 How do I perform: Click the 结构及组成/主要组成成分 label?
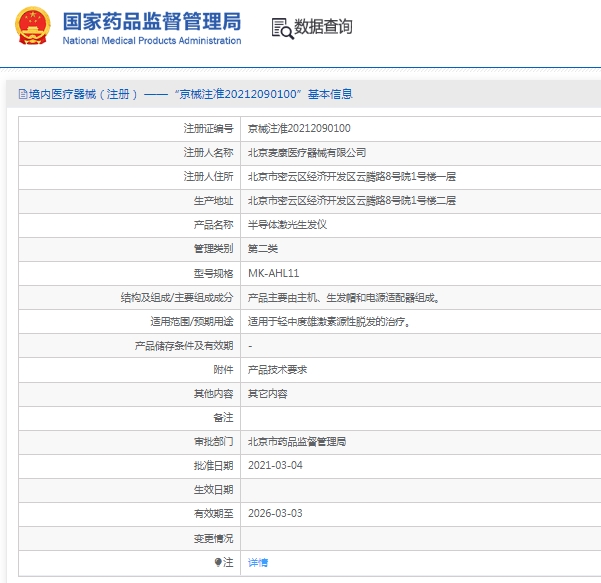click(x=177, y=297)
